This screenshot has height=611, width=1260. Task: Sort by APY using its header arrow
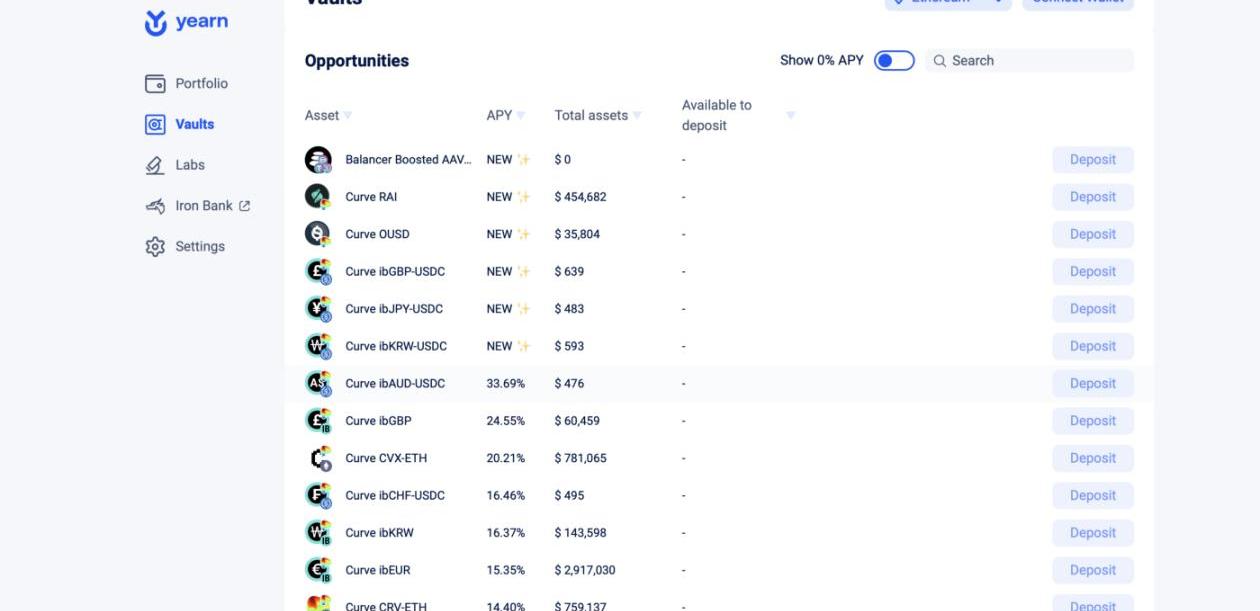coord(521,116)
